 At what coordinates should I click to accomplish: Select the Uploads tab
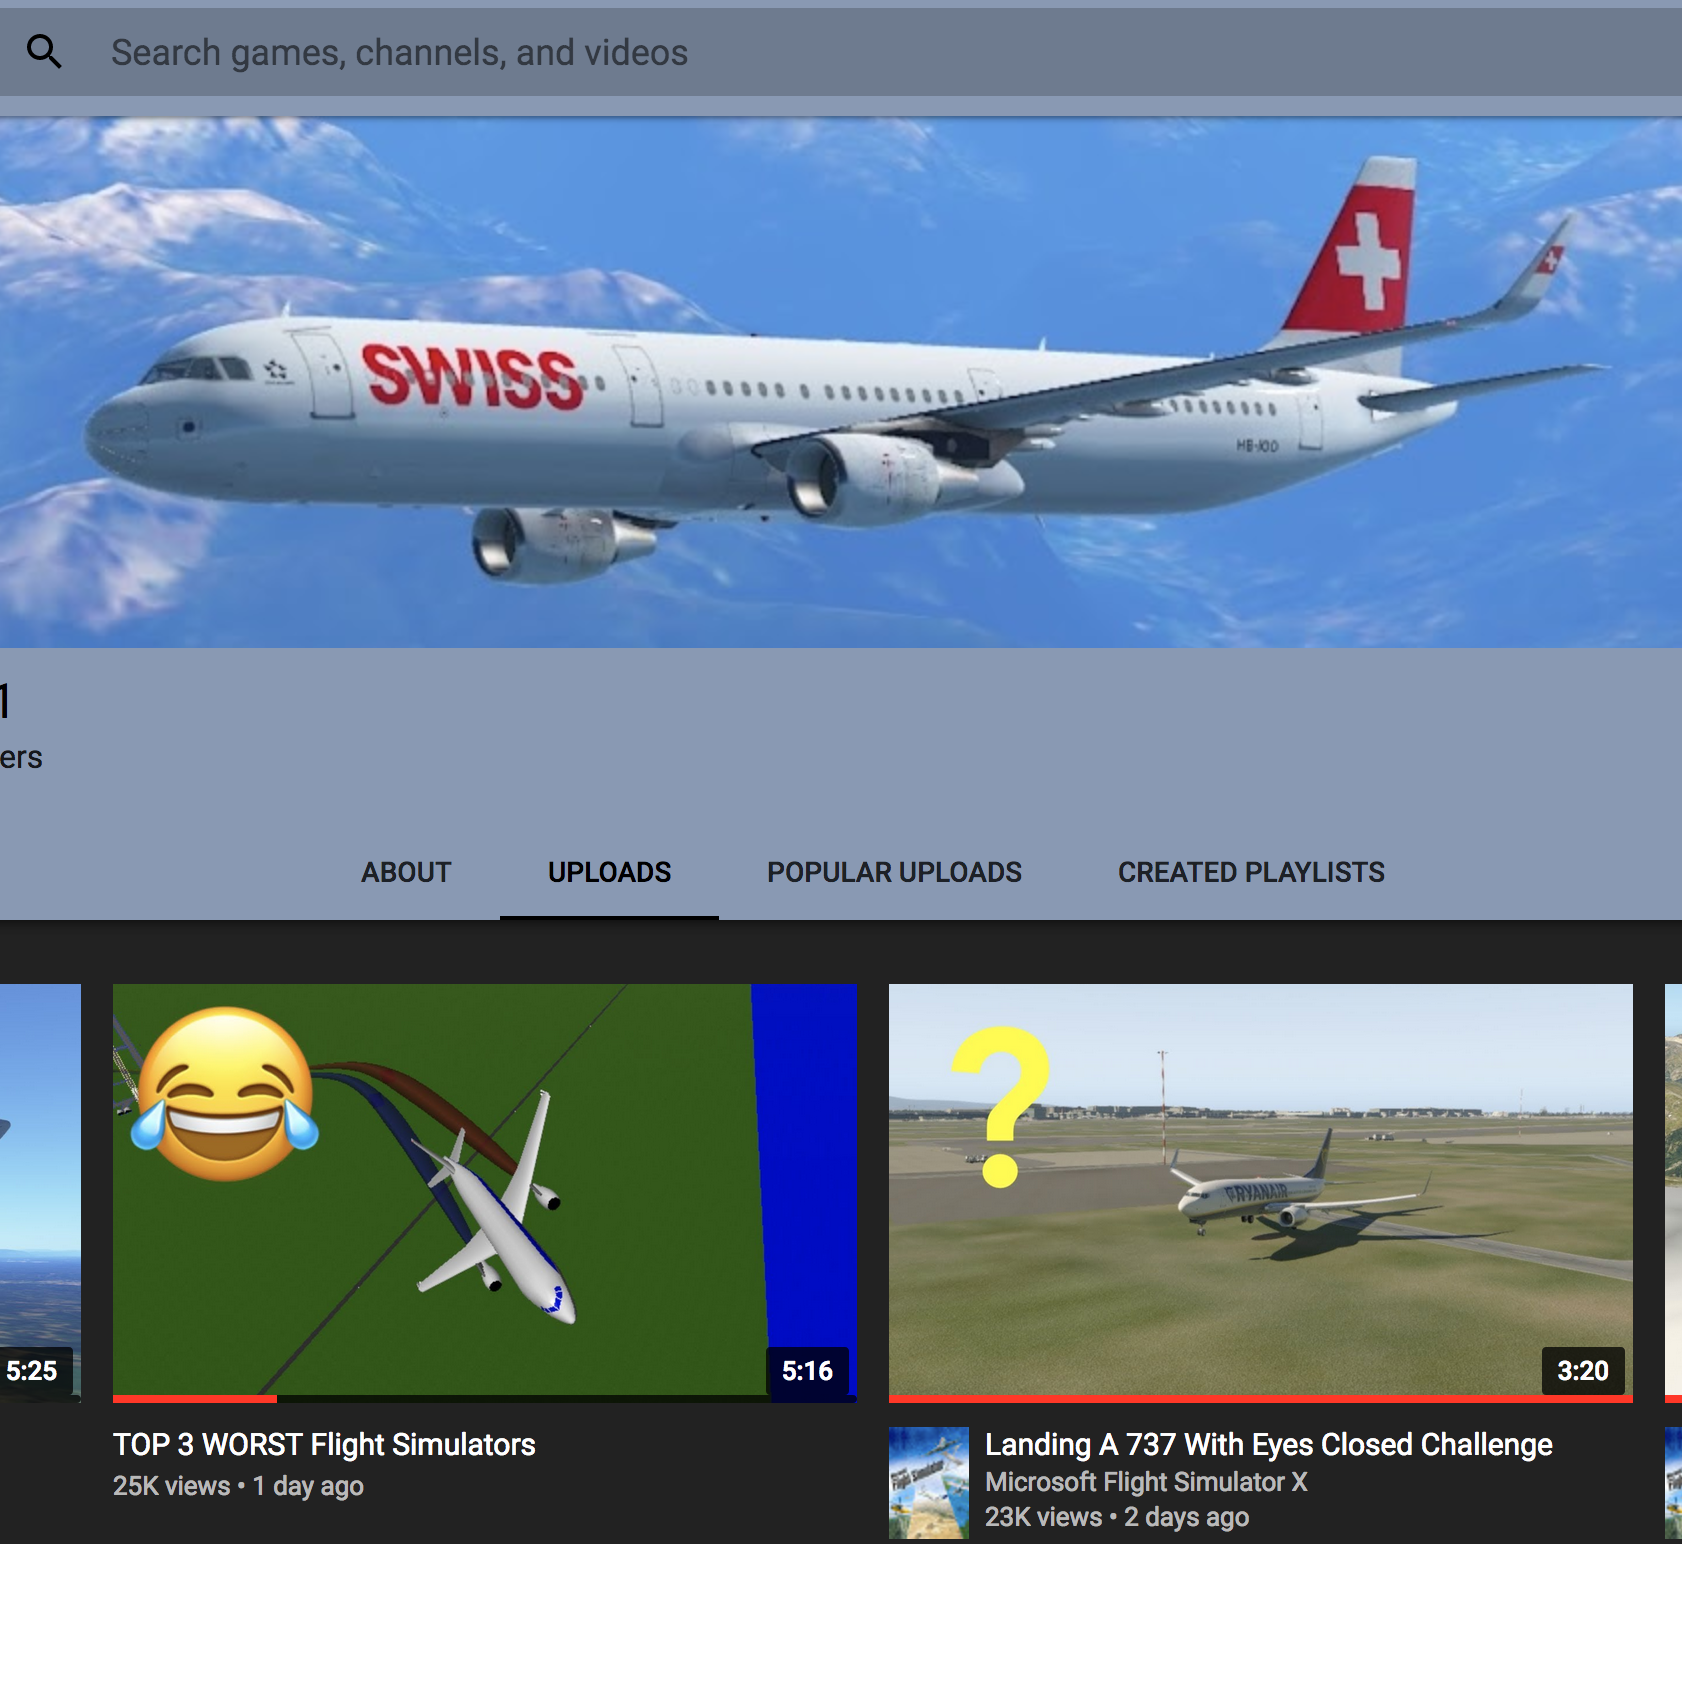point(609,872)
